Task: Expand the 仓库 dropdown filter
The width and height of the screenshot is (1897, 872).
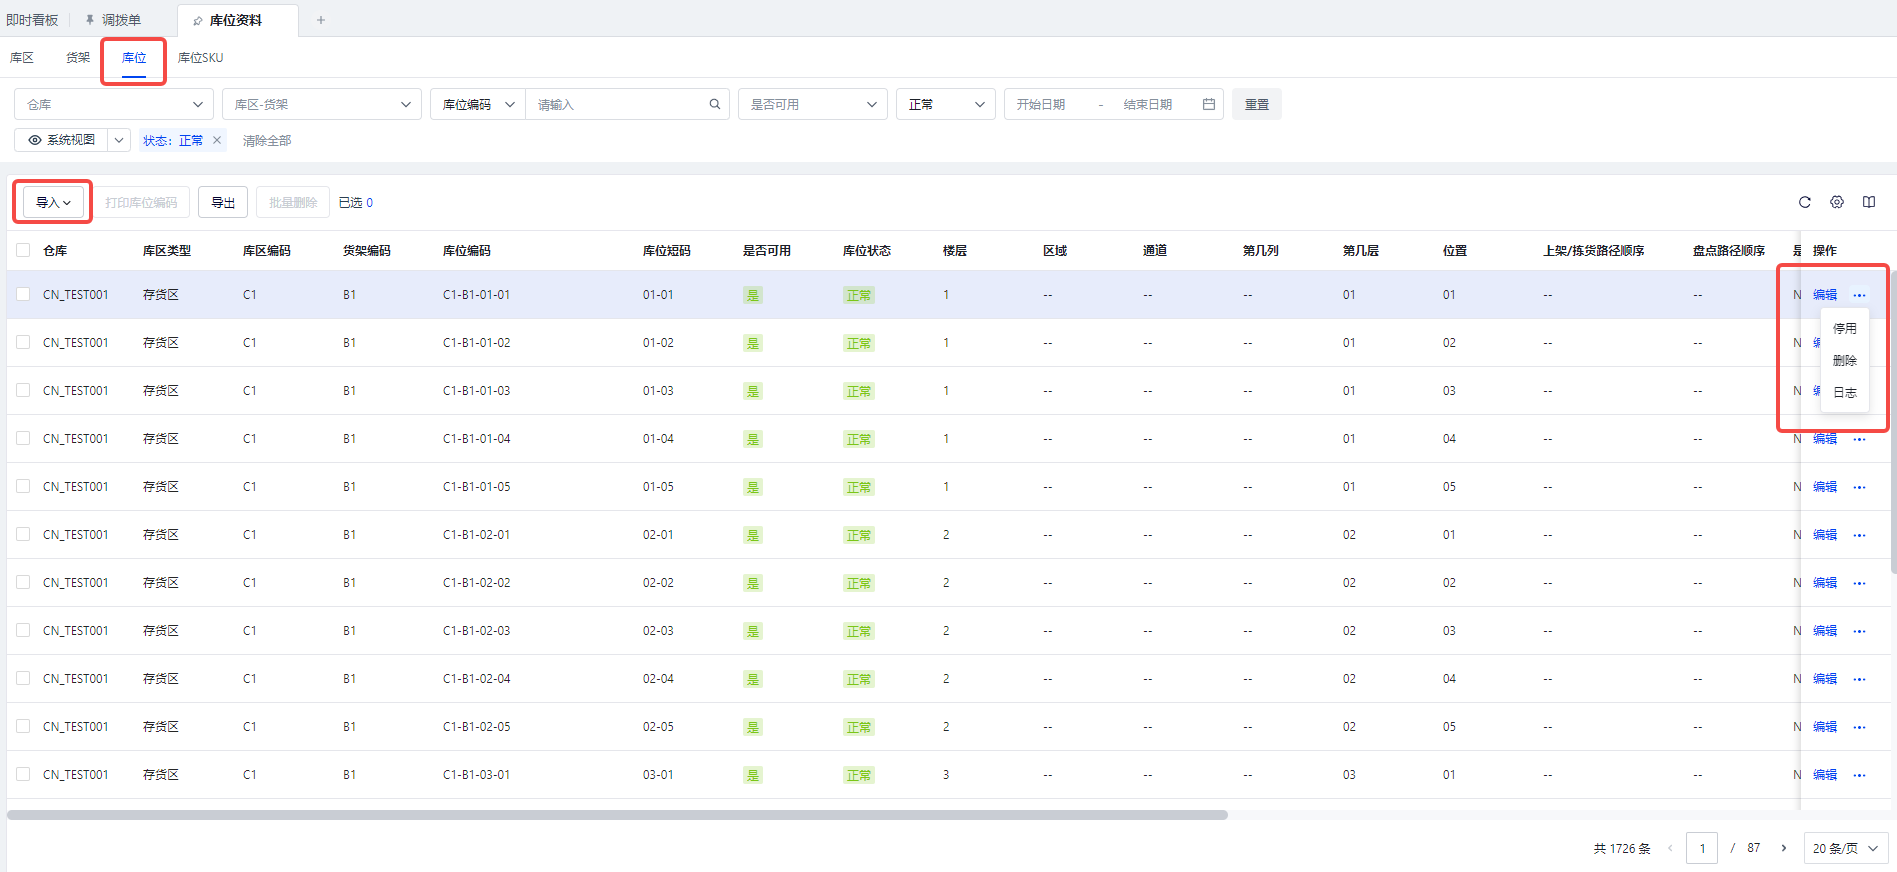Action: 114,104
